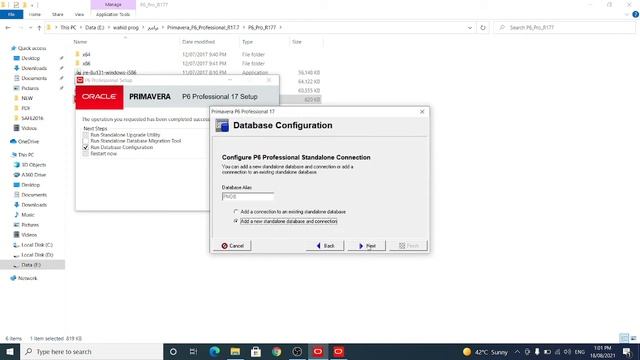Open the File tab in Explorer ribbon
The height and width of the screenshot is (360, 640).
tap(11, 14)
